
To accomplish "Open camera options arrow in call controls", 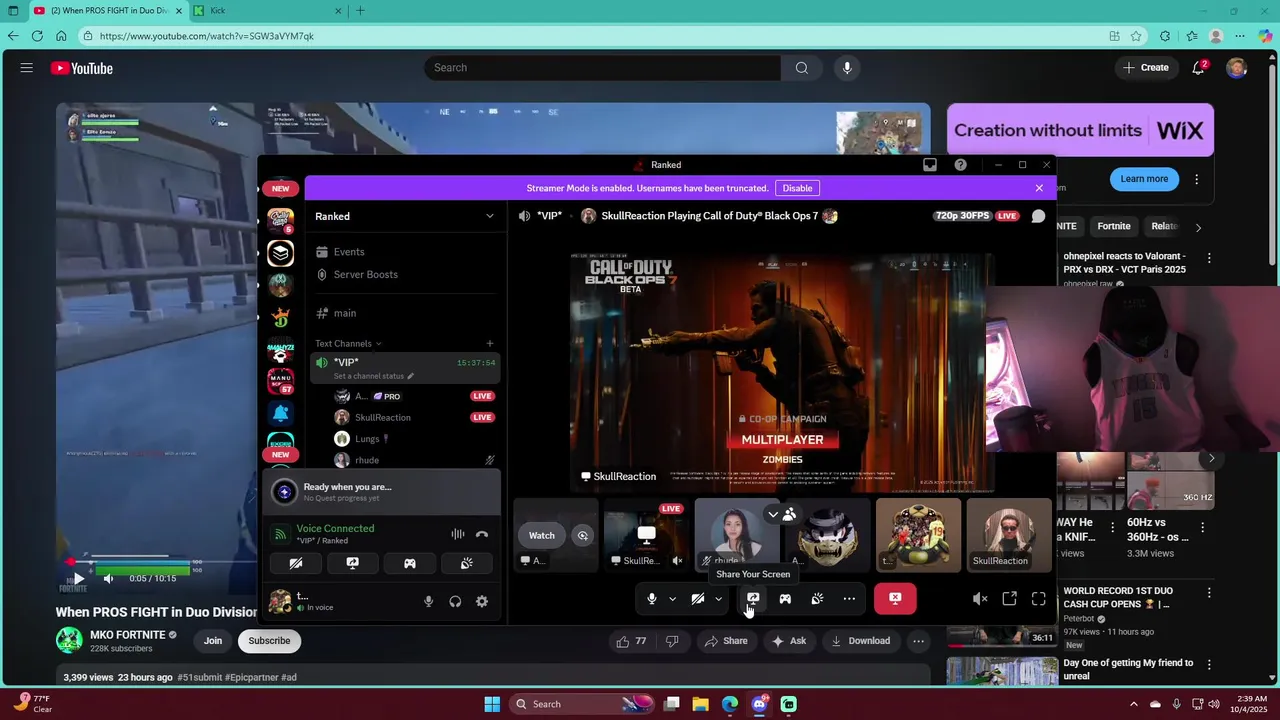I will coord(718,599).
